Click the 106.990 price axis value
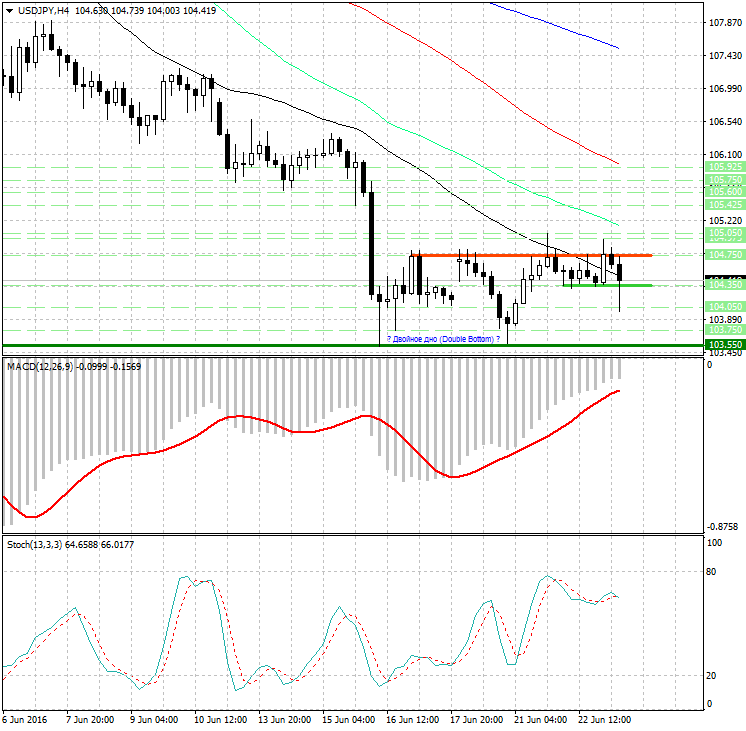The height and width of the screenshot is (731, 746). [x=725, y=89]
